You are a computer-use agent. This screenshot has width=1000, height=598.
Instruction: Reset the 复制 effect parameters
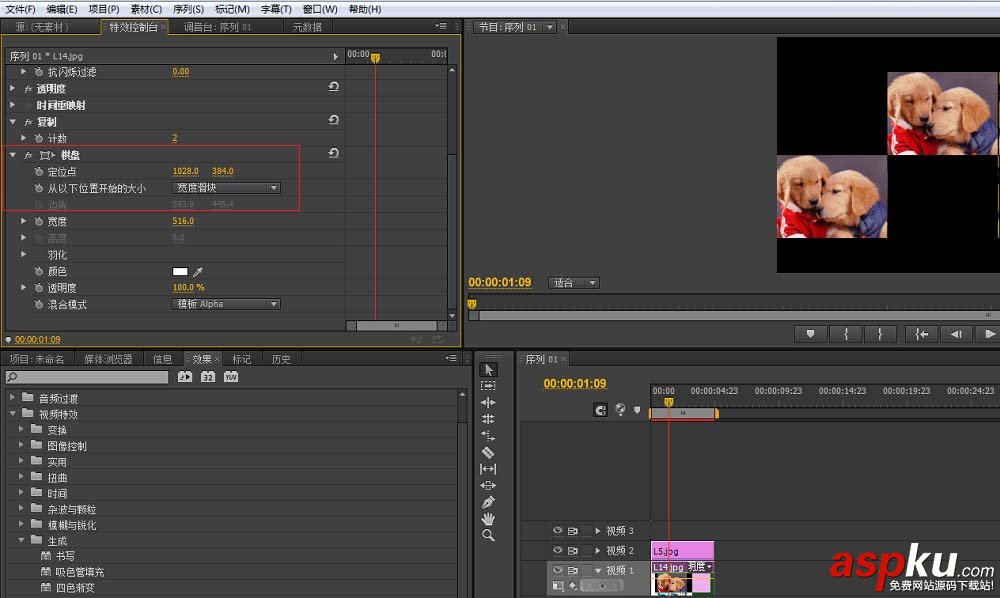tap(334, 120)
